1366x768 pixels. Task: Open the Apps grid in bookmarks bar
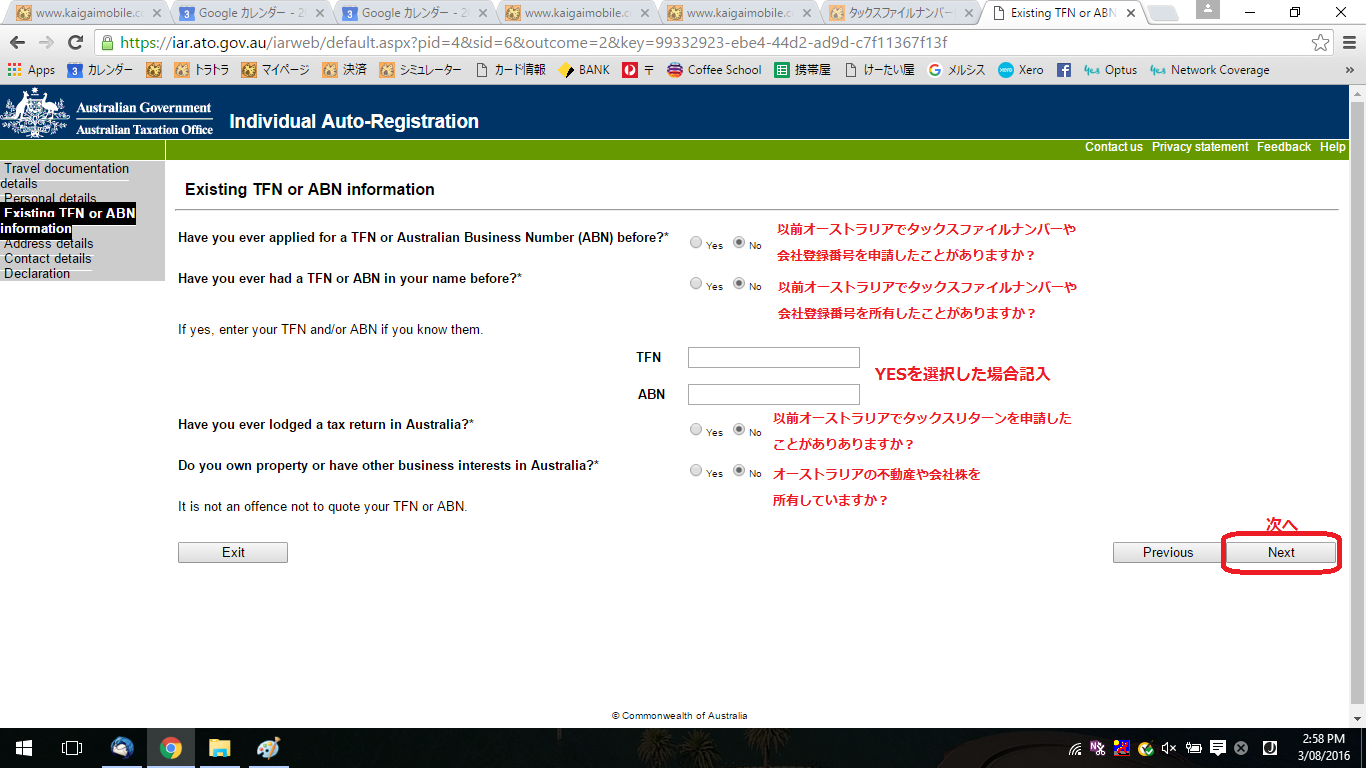click(x=31, y=70)
